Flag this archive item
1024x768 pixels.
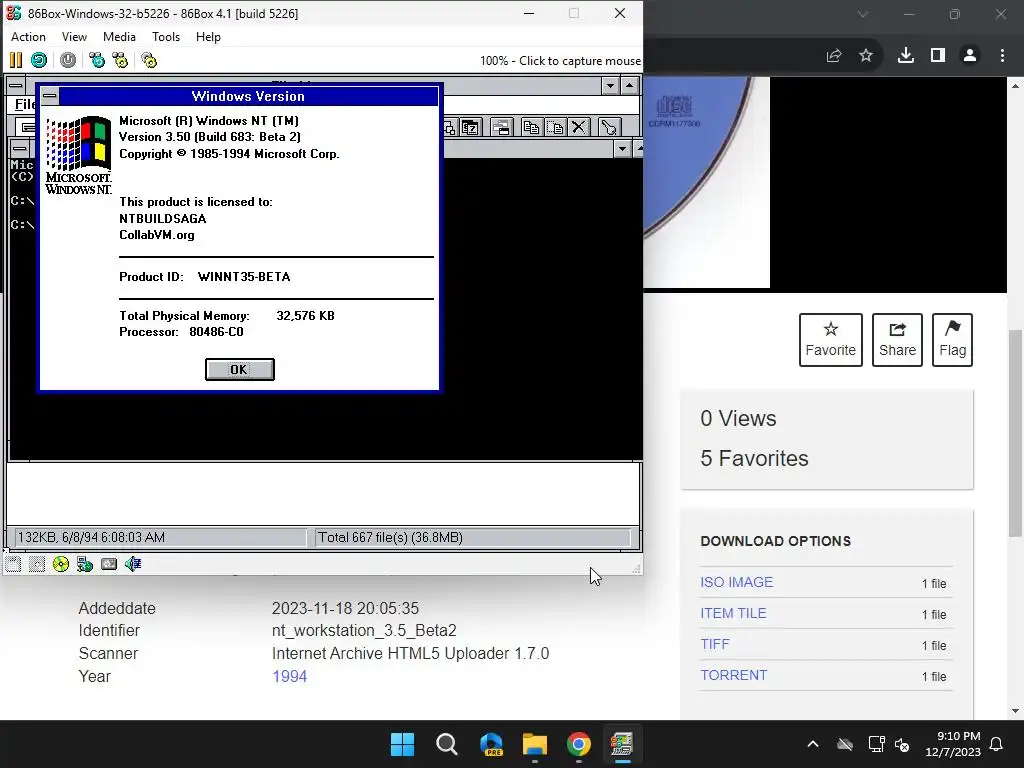click(952, 340)
